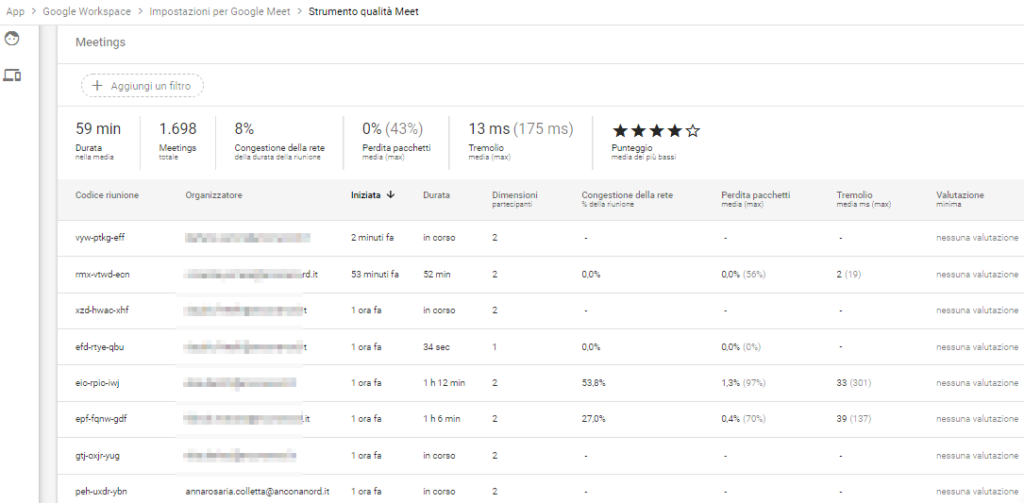The width and height of the screenshot is (1024, 503).
Task: Go to App in breadcrumb
Action: 15,11
